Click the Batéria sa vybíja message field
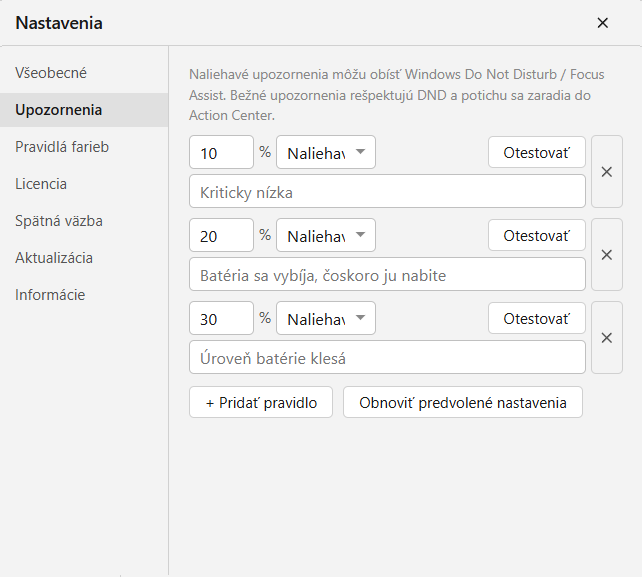This screenshot has height=577, width=642. click(387, 274)
